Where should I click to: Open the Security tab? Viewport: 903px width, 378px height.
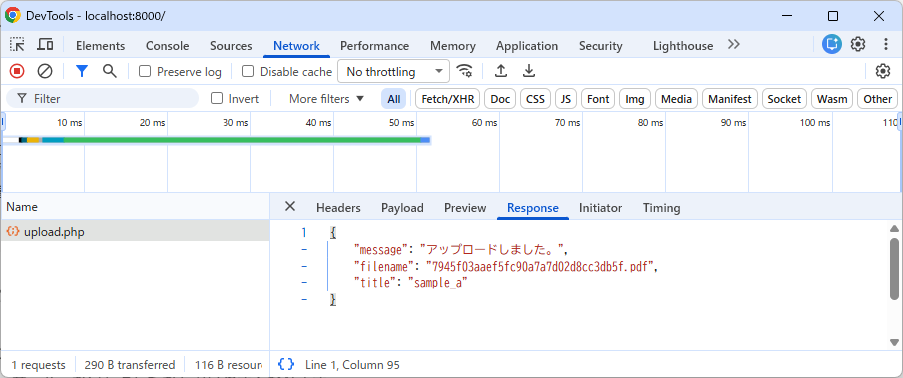point(601,46)
